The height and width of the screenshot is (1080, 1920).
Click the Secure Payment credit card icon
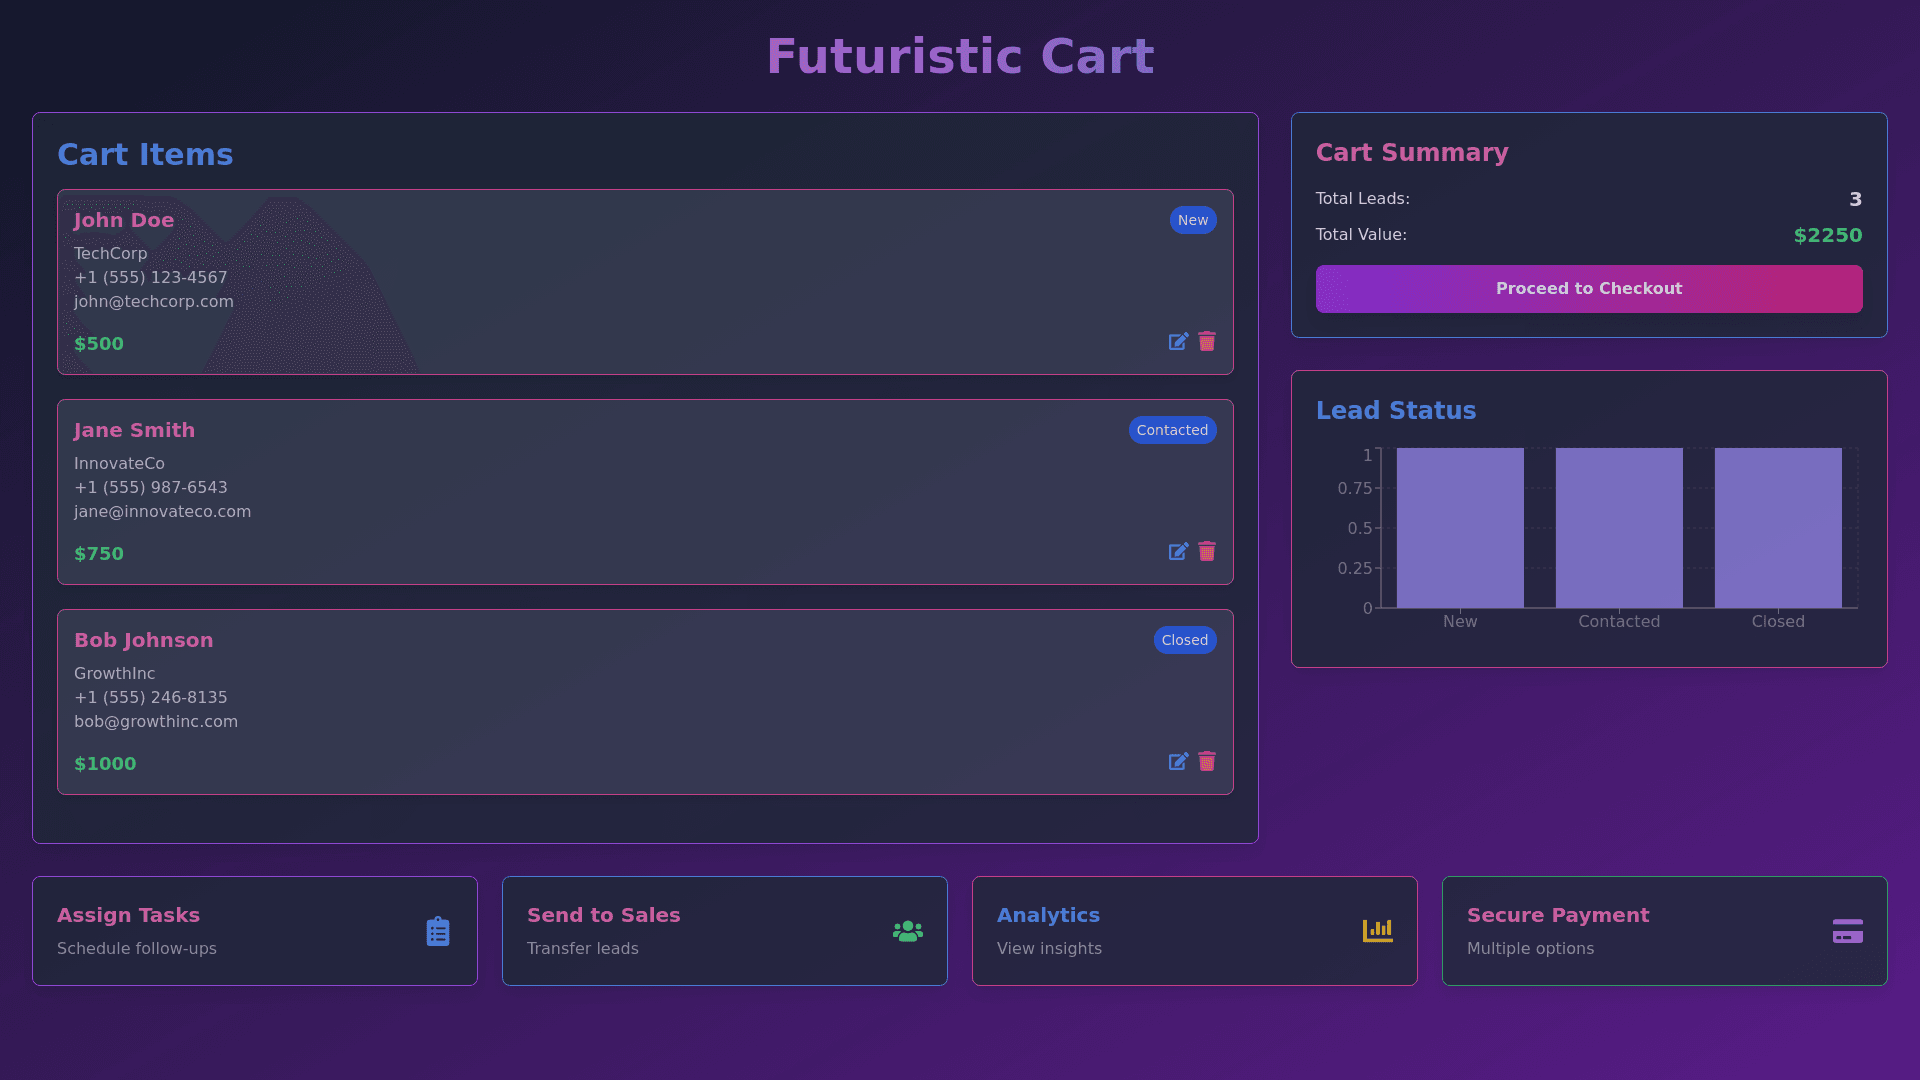1847,931
